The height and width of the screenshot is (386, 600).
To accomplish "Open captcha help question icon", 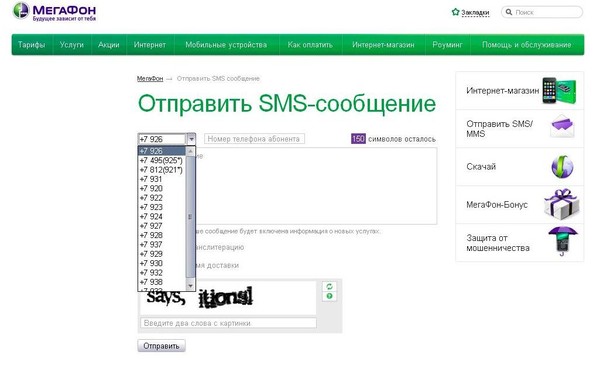I will pos(329,296).
